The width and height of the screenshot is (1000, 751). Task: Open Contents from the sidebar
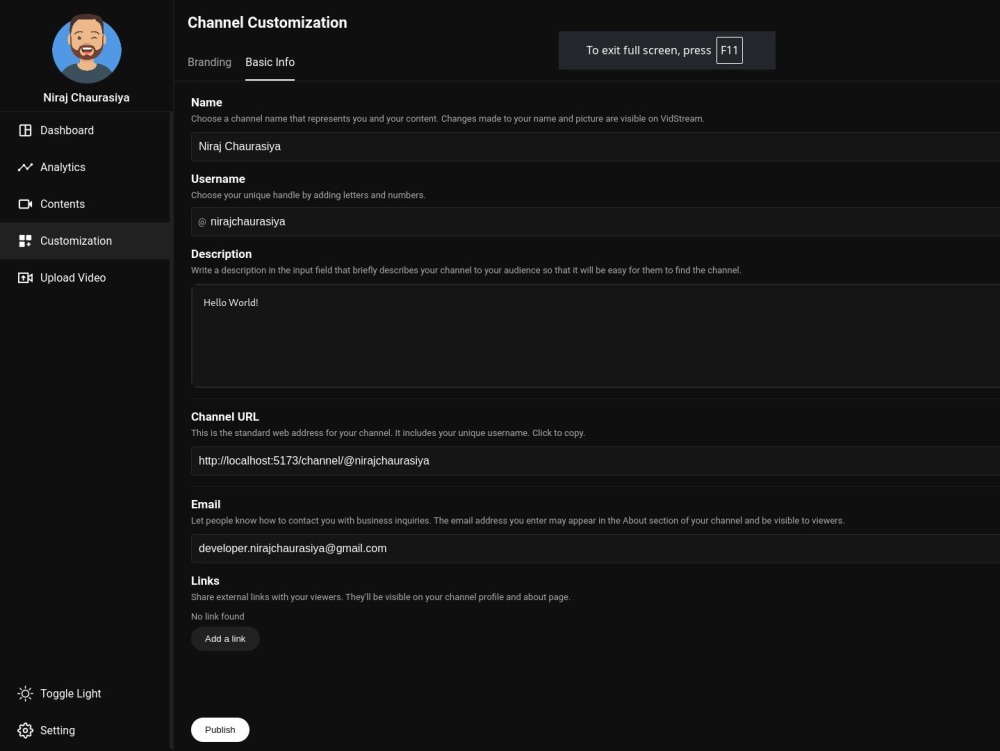pos(85,204)
